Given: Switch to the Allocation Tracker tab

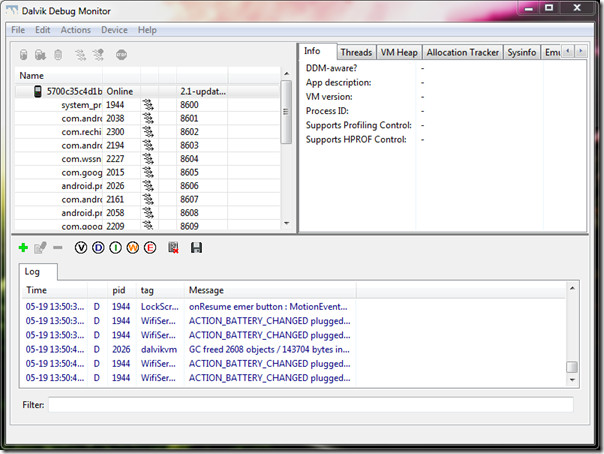Looking at the screenshot, I should tap(463, 52).
